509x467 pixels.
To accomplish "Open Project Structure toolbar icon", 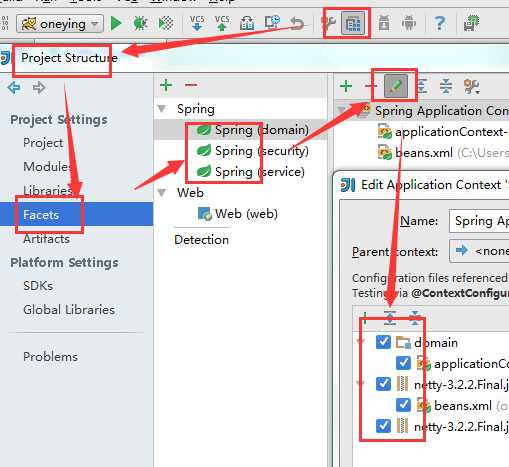I will (353, 23).
